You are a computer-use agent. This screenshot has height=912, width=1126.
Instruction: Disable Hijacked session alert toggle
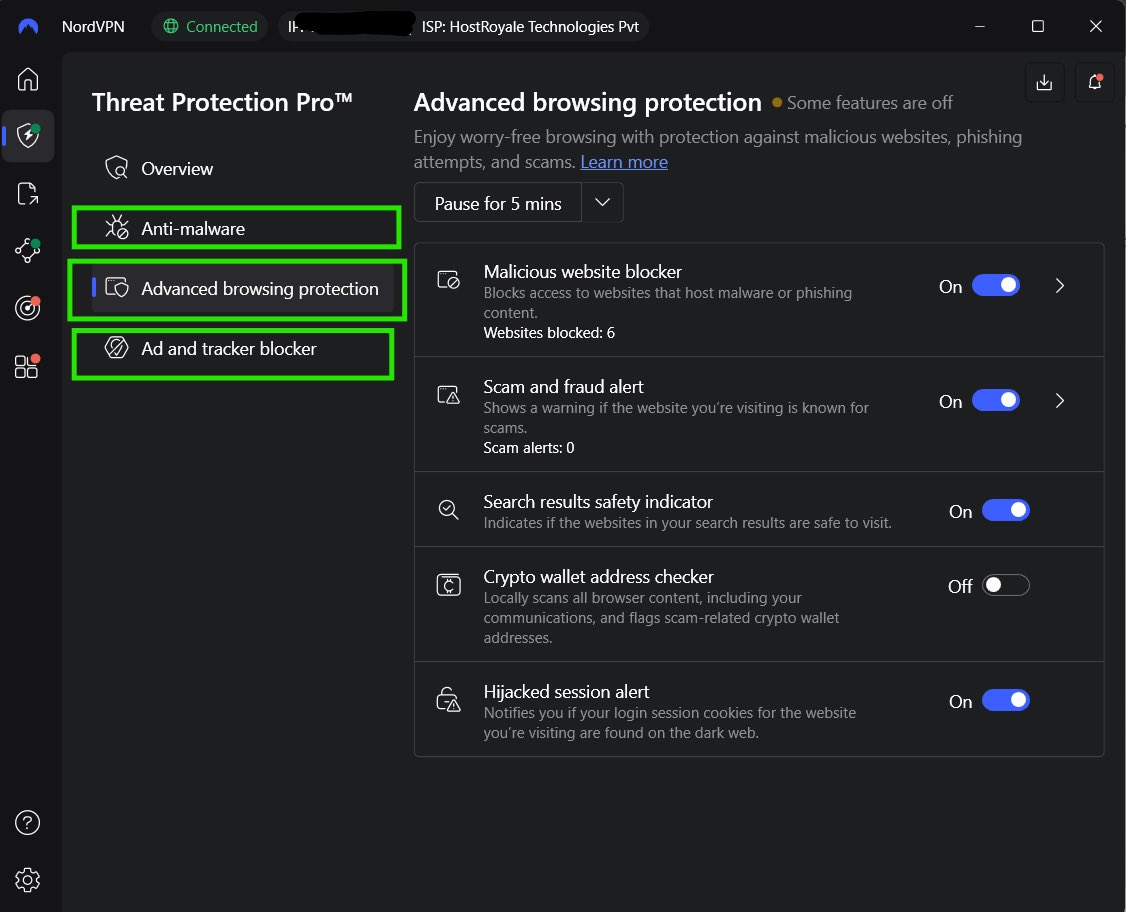(x=1005, y=700)
